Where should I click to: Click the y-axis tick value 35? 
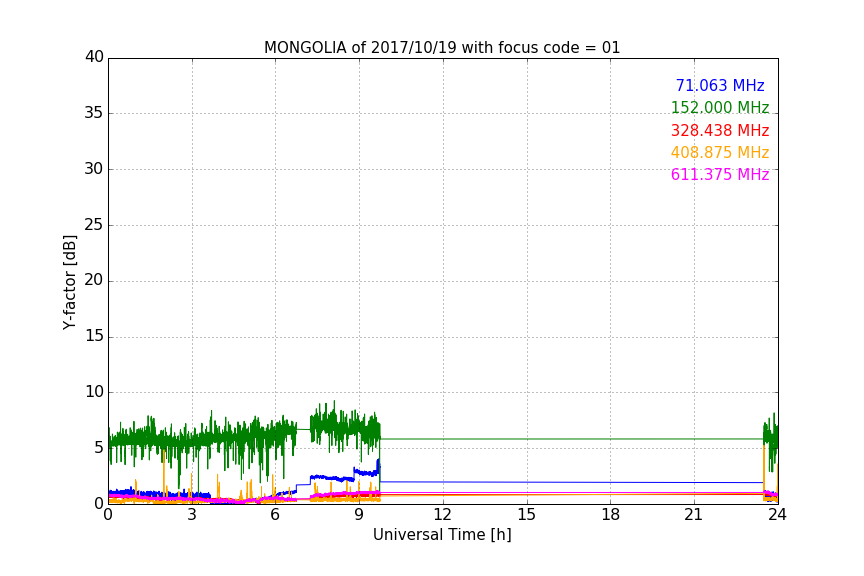[94, 113]
